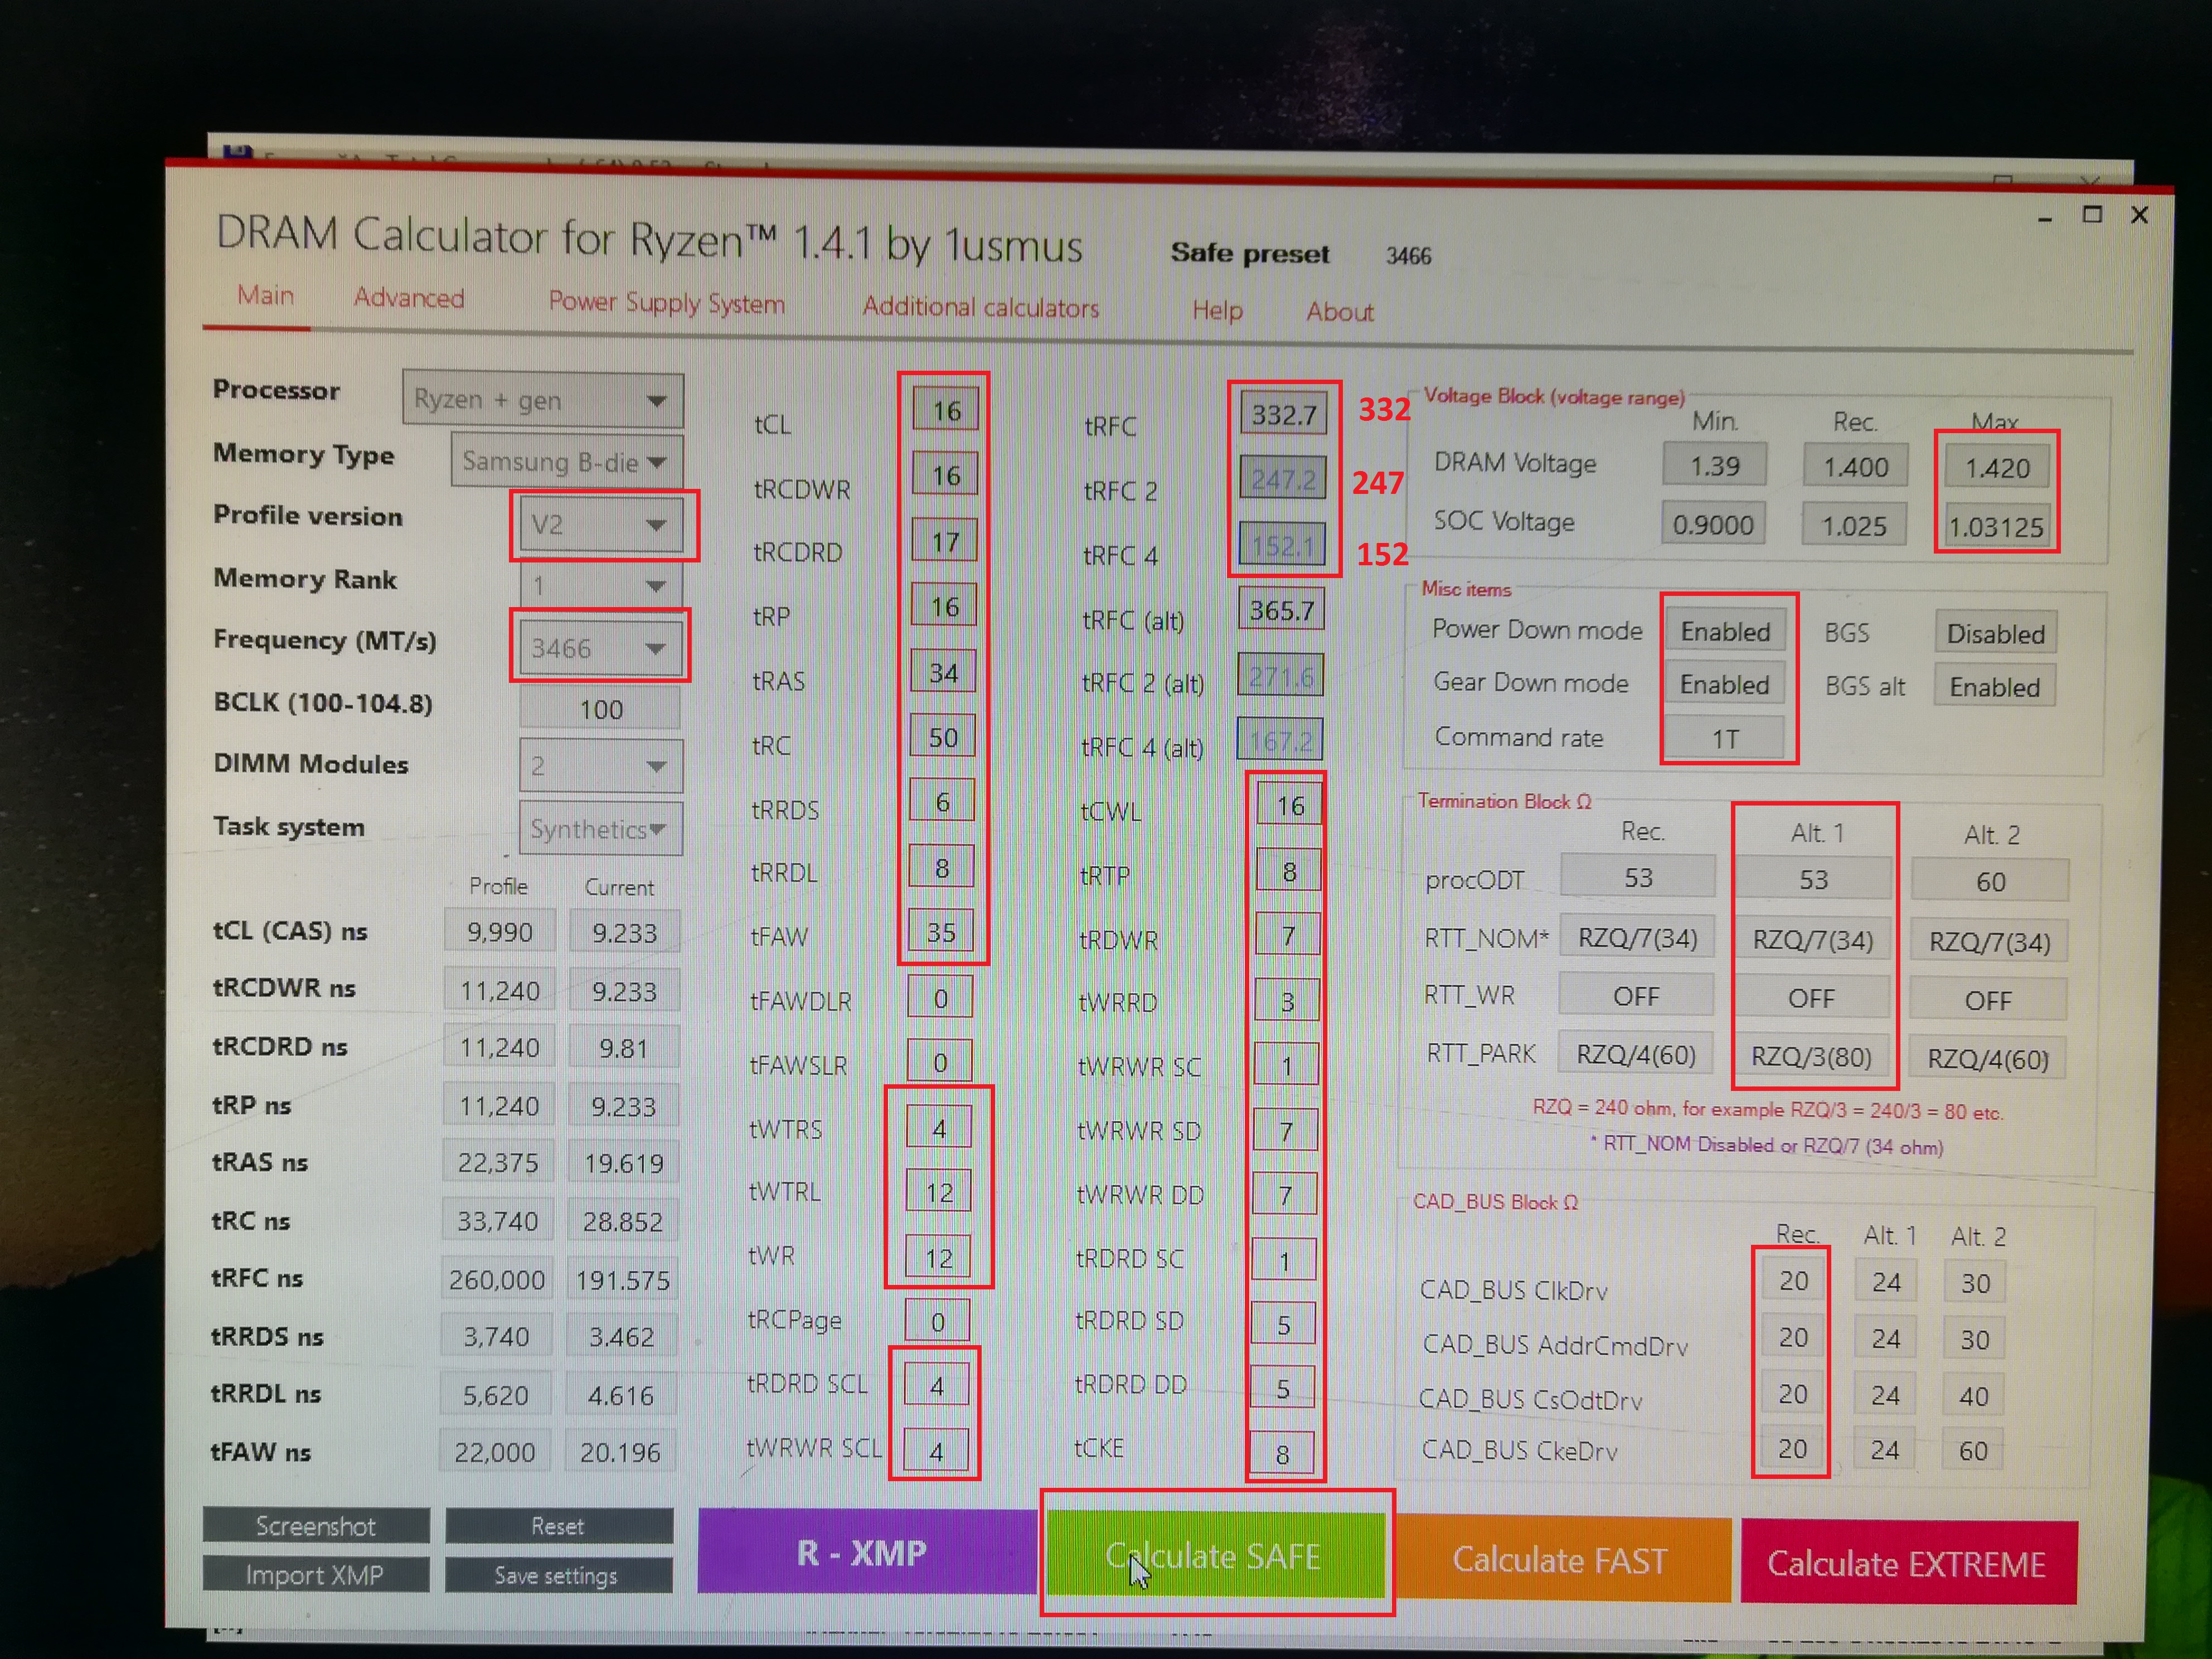
Task: Click the maximize window icon
Action: coord(2091,215)
